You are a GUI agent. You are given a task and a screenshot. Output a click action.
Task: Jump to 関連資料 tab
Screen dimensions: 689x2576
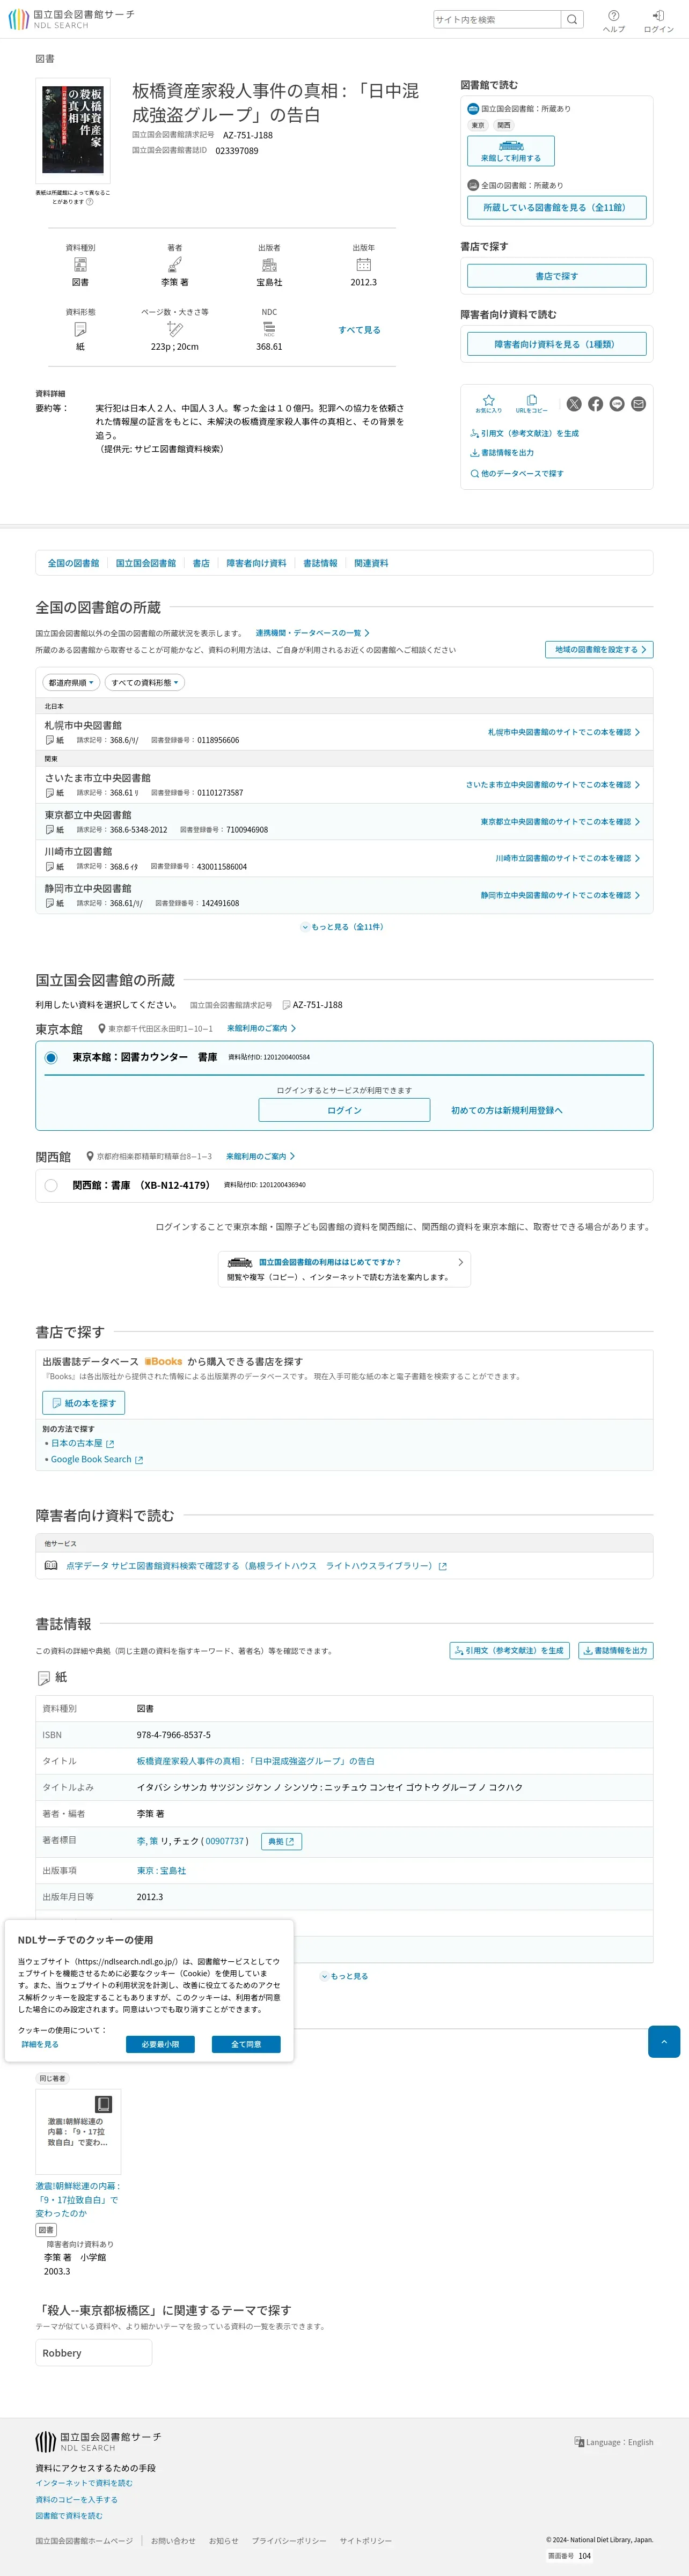[371, 563]
